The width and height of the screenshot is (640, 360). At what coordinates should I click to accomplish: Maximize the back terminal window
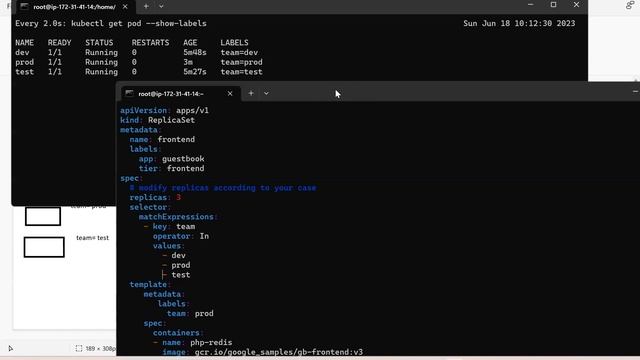coord(553,5)
